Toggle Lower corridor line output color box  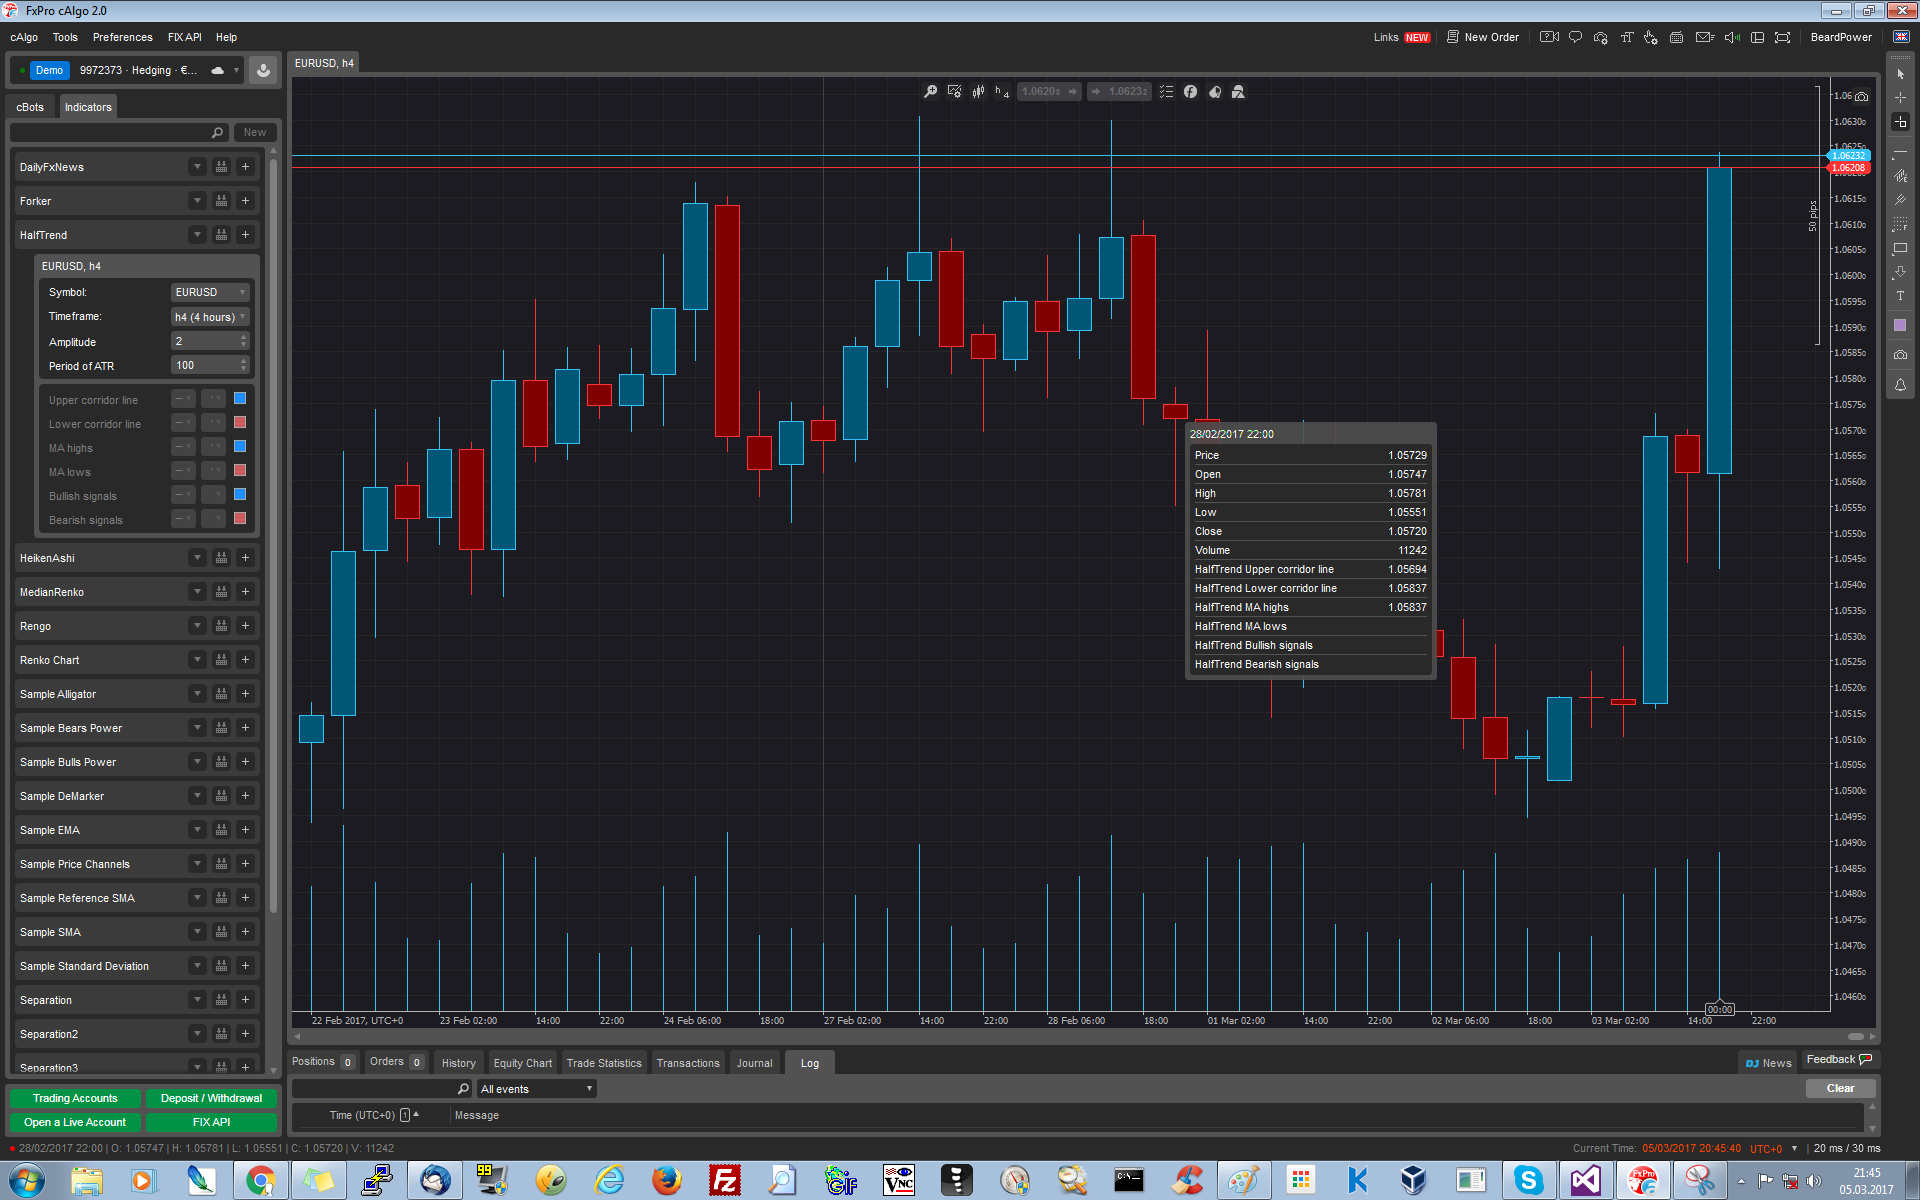pos(240,423)
